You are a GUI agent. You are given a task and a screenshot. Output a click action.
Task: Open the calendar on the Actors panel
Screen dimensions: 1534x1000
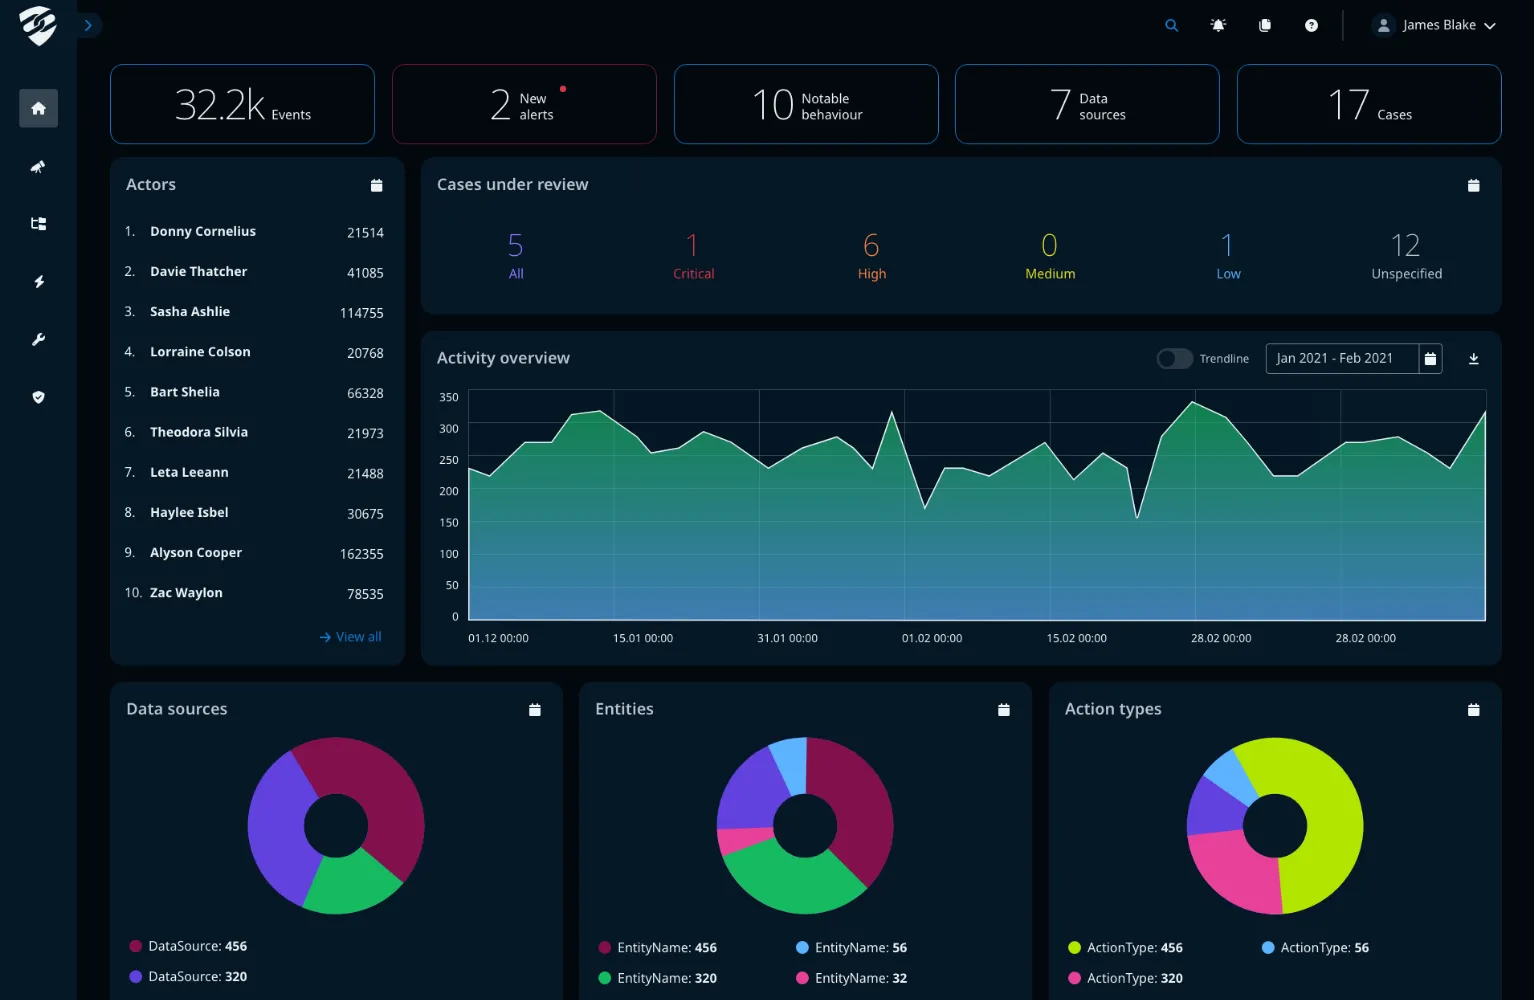(x=376, y=185)
